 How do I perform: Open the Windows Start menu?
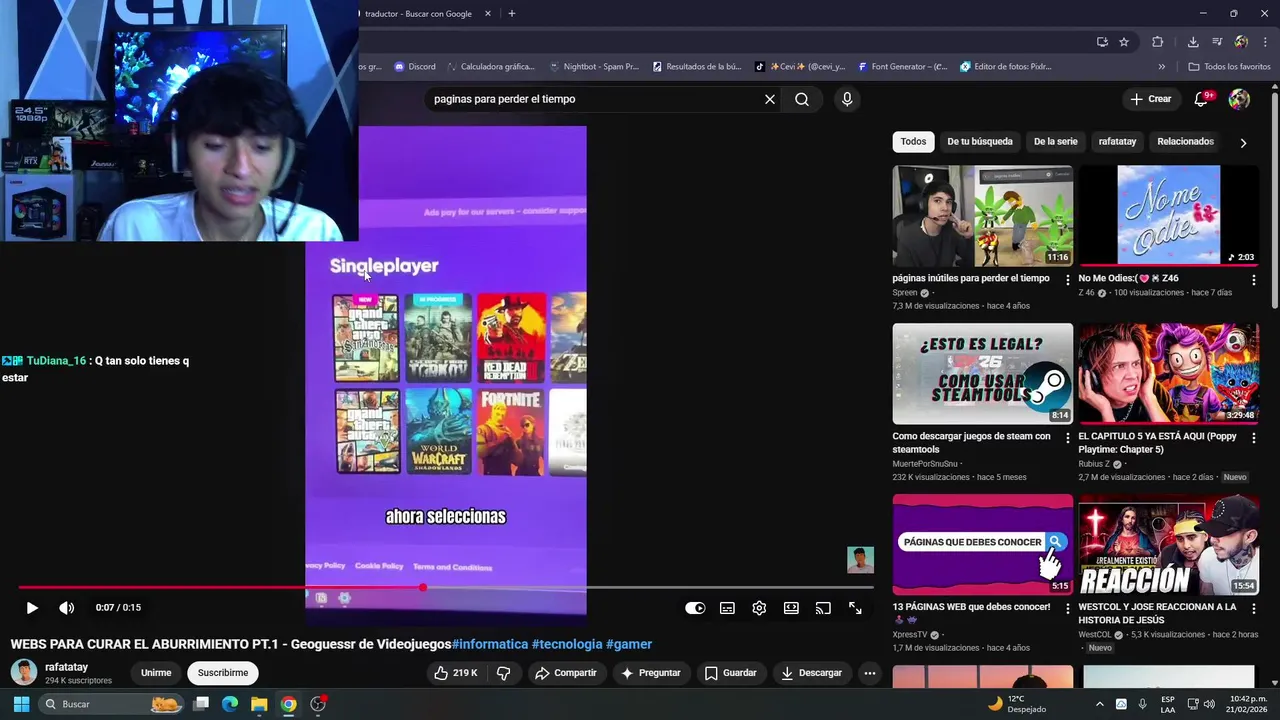point(21,704)
